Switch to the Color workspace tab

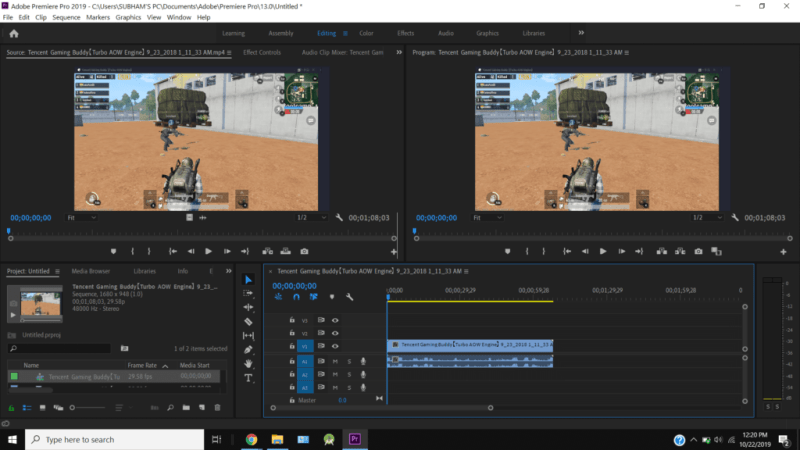click(368, 33)
